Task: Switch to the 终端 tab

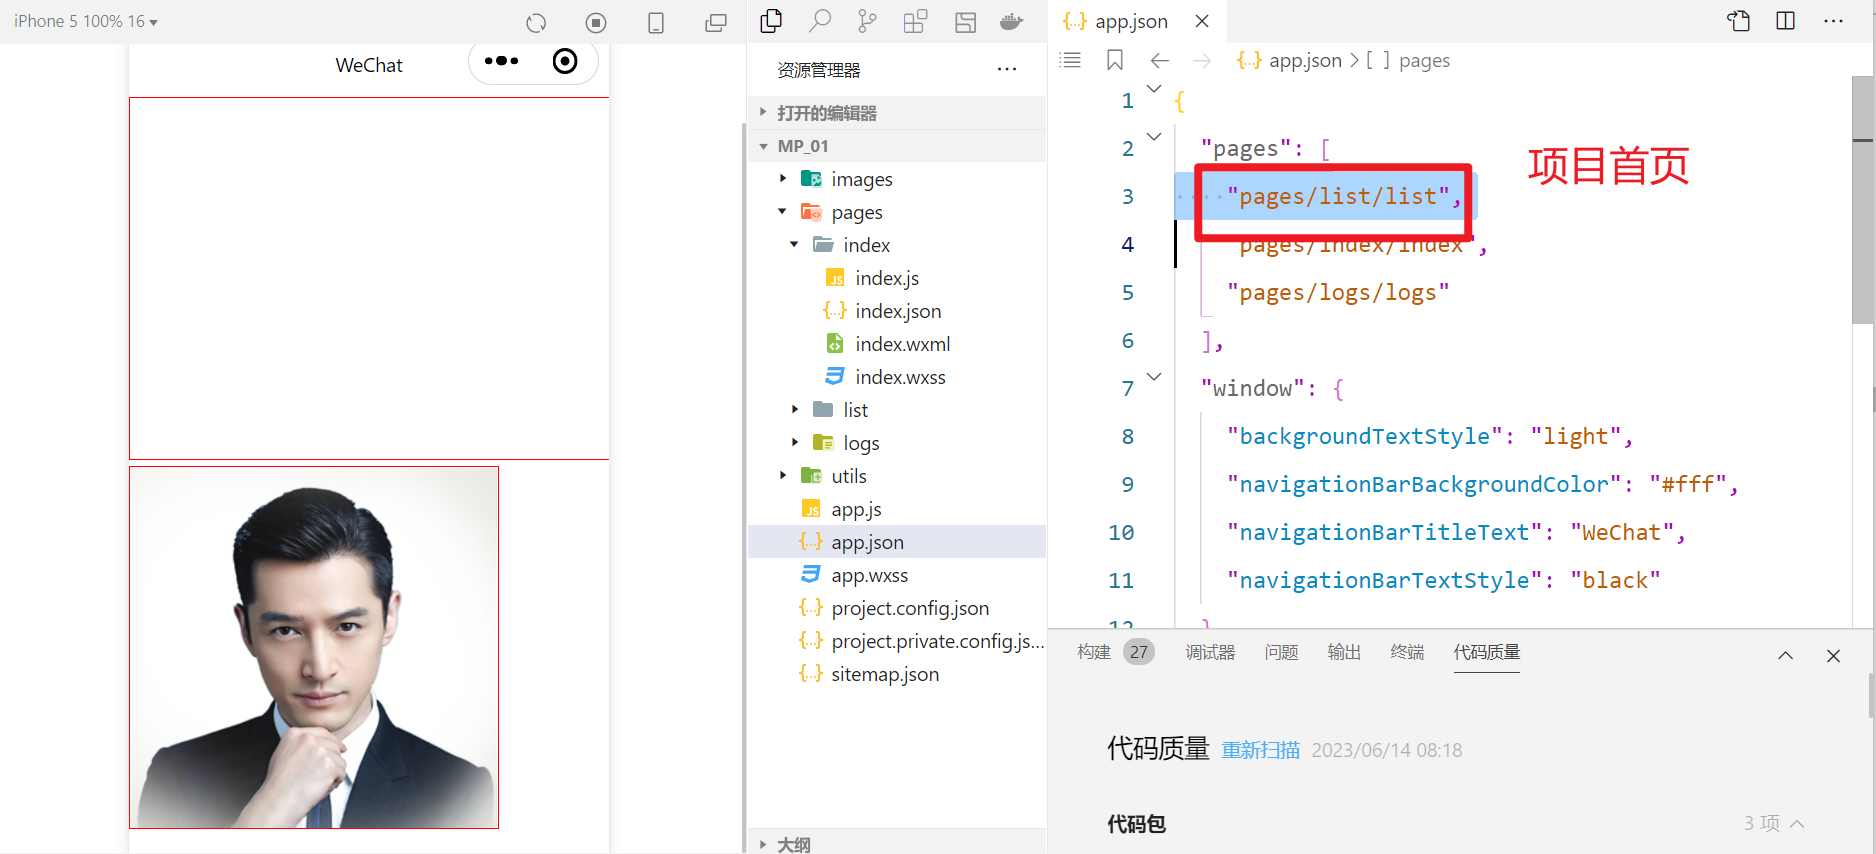Action: pyautogui.click(x=1407, y=653)
